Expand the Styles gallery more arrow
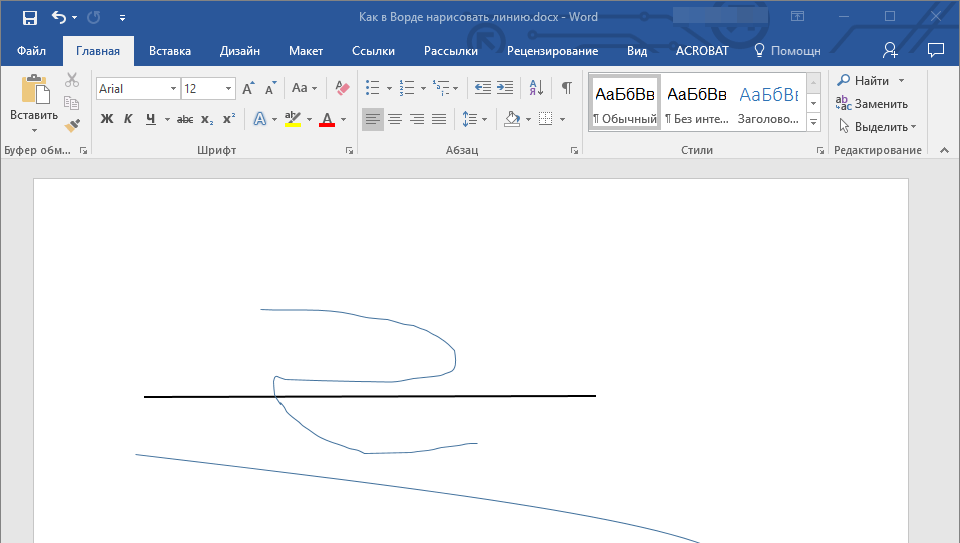 pos(813,122)
